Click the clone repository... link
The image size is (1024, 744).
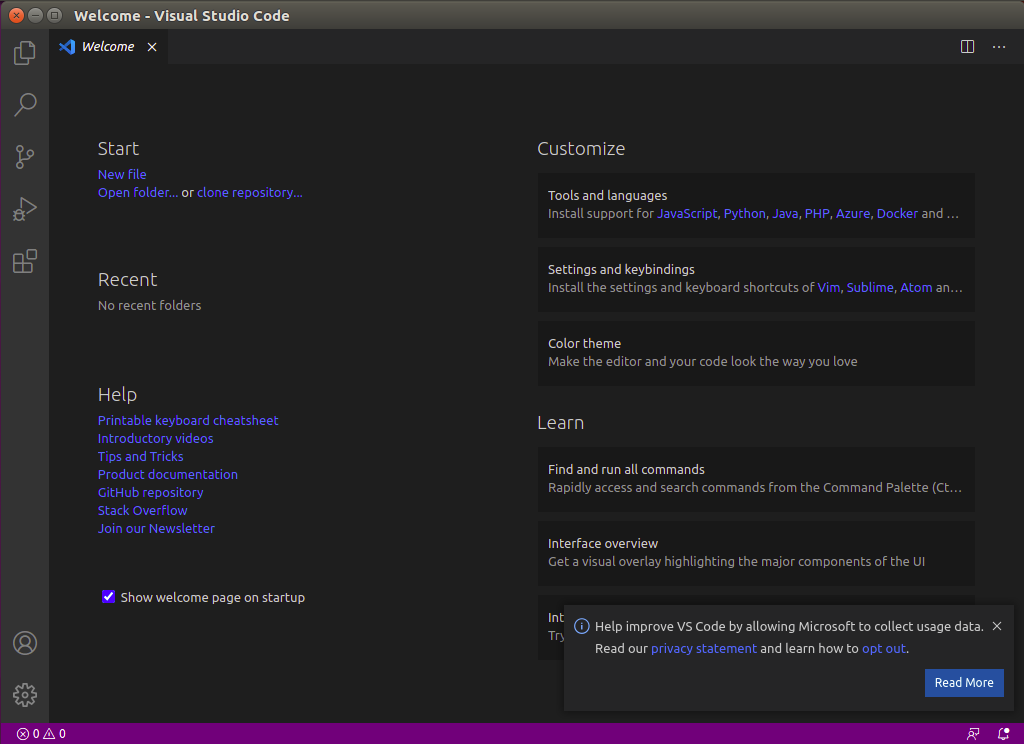coord(249,193)
